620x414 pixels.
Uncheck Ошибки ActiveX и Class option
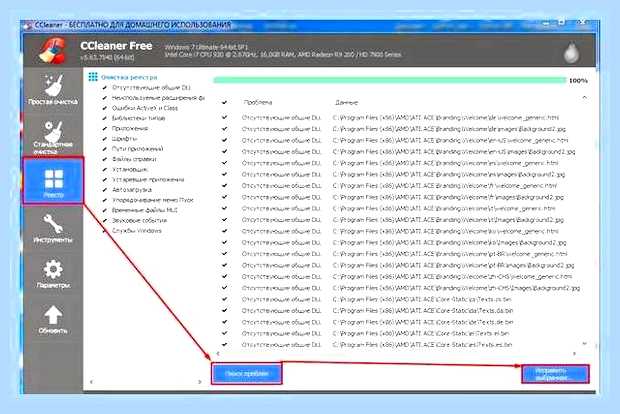click(x=105, y=108)
